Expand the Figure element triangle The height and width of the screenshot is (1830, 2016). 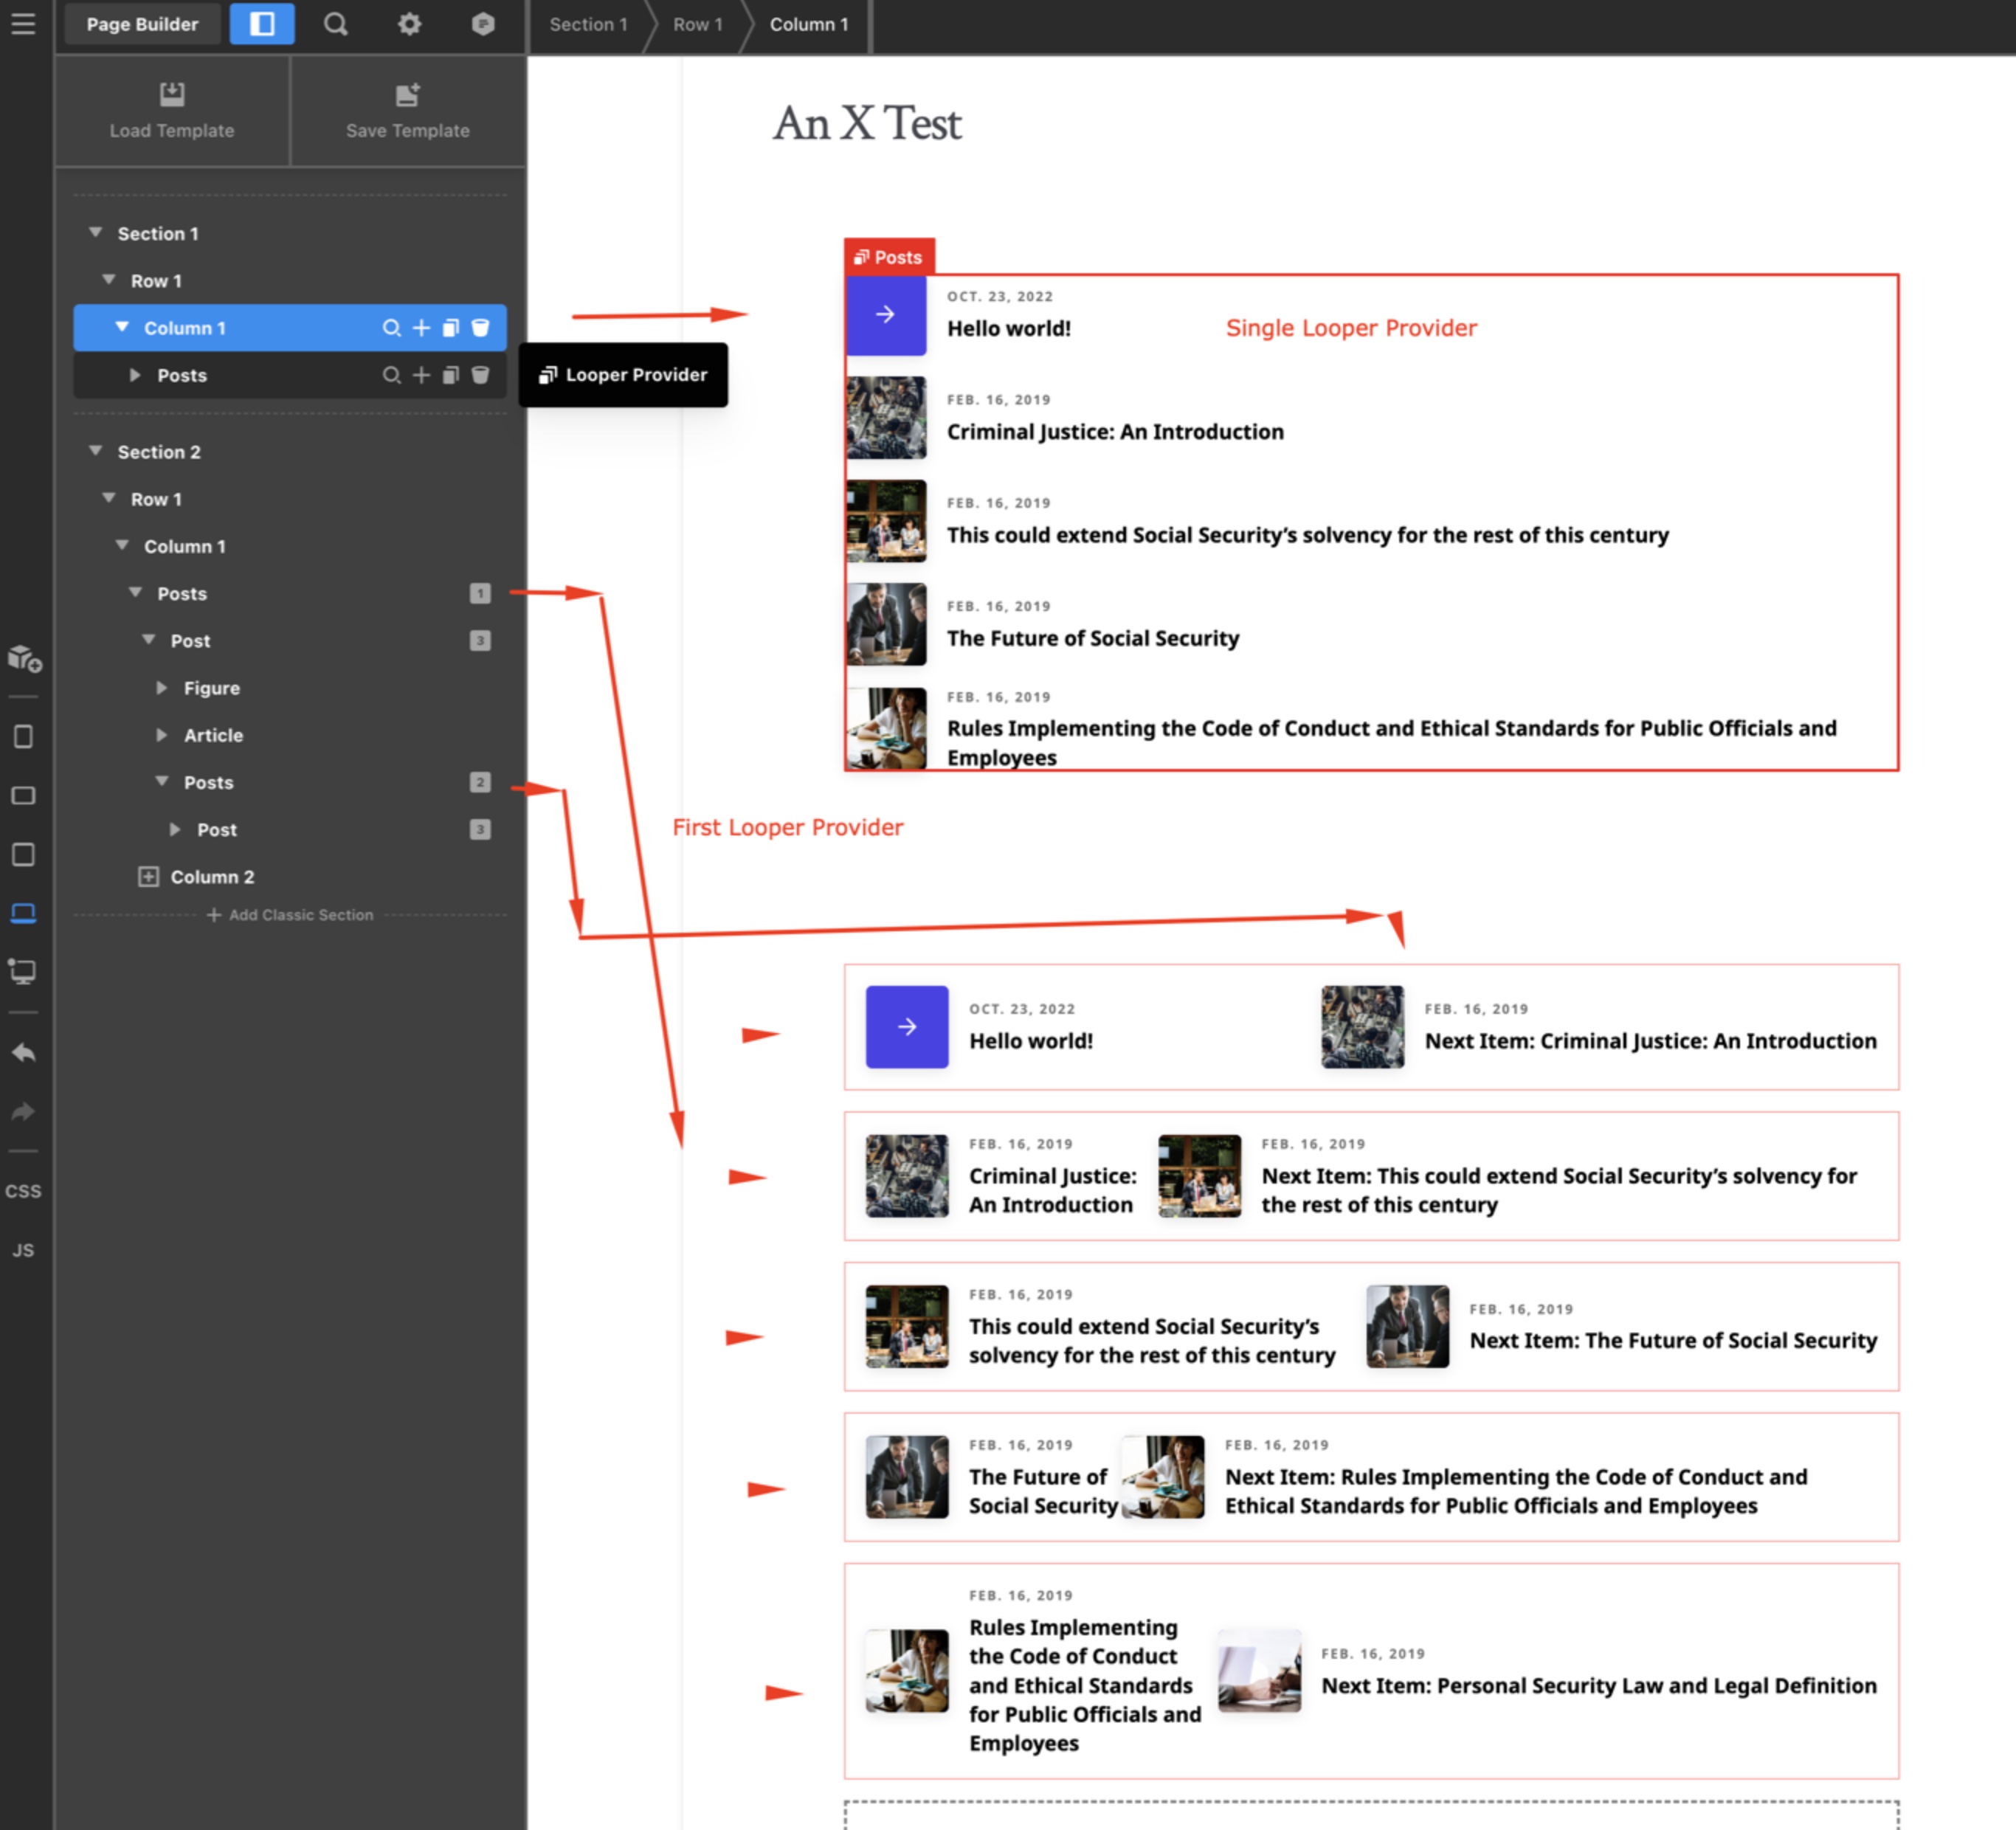pyautogui.click(x=162, y=688)
